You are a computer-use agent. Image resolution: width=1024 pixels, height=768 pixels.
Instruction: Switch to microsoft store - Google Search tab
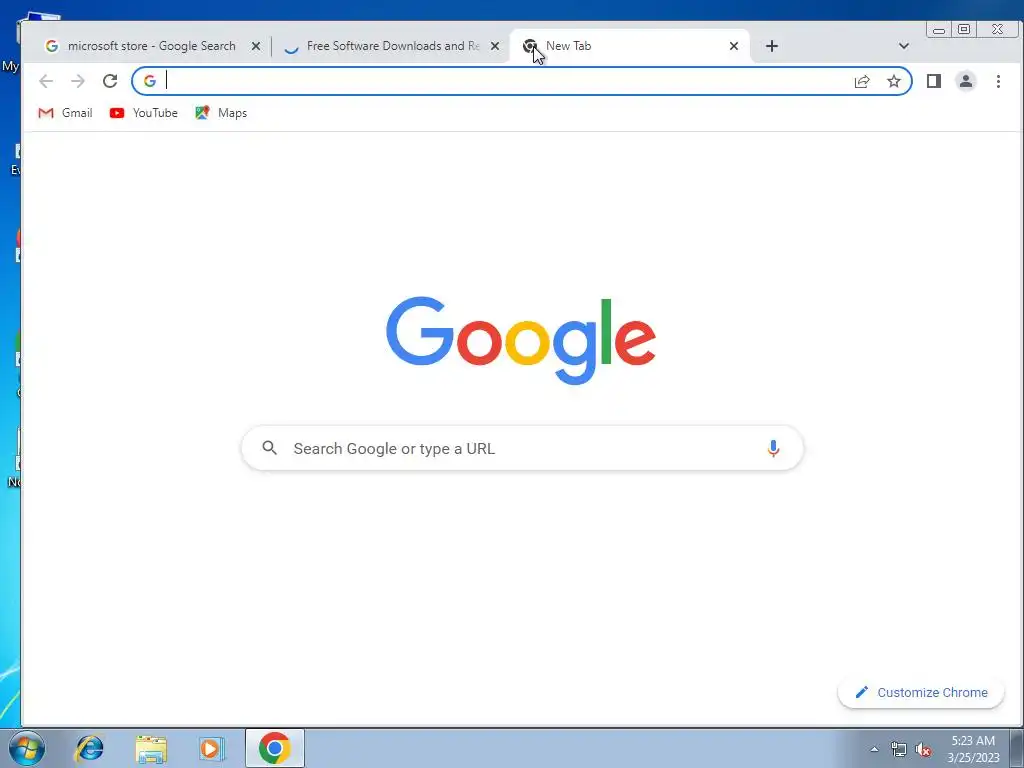click(x=151, y=46)
